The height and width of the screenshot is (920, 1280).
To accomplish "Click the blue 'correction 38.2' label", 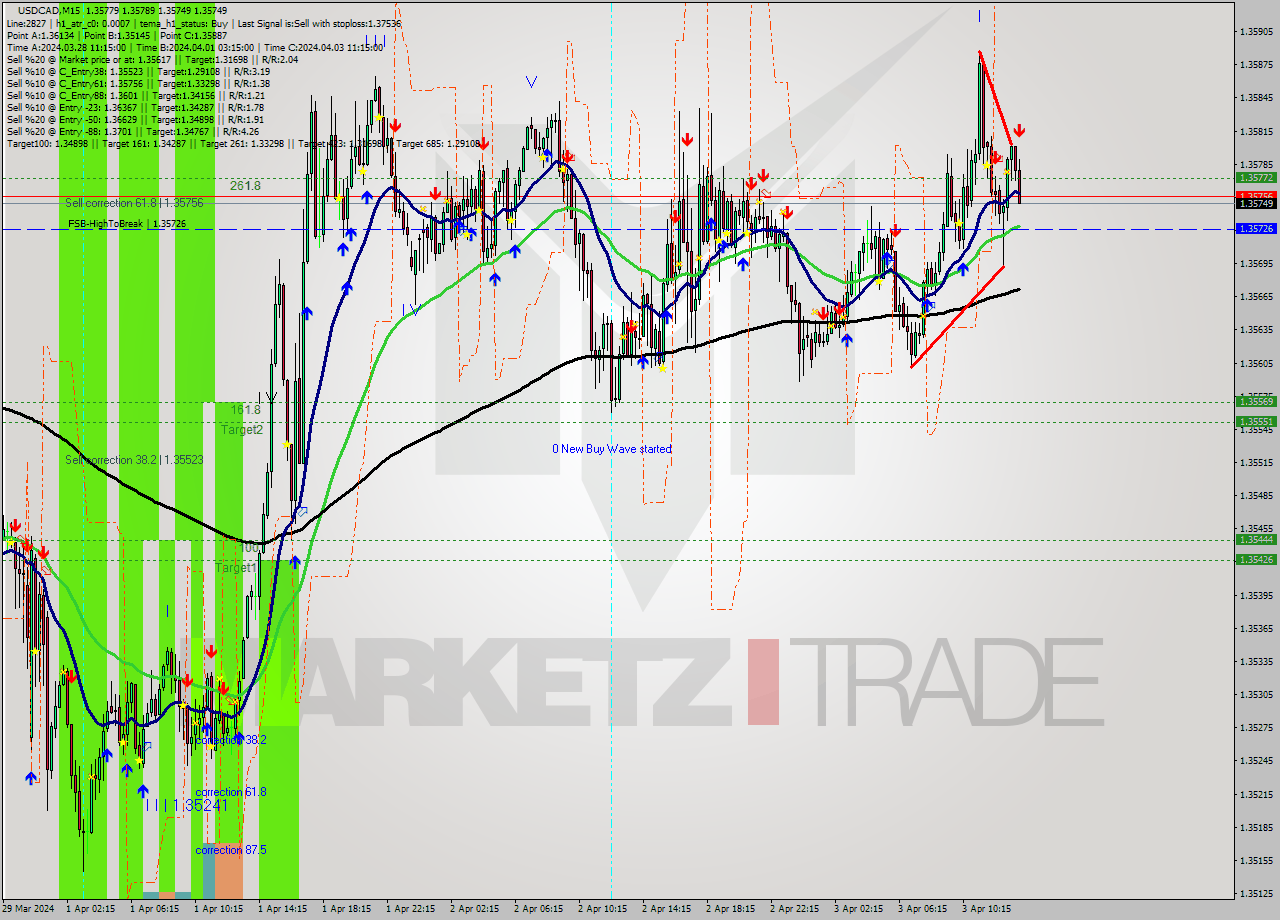I will tap(231, 740).
